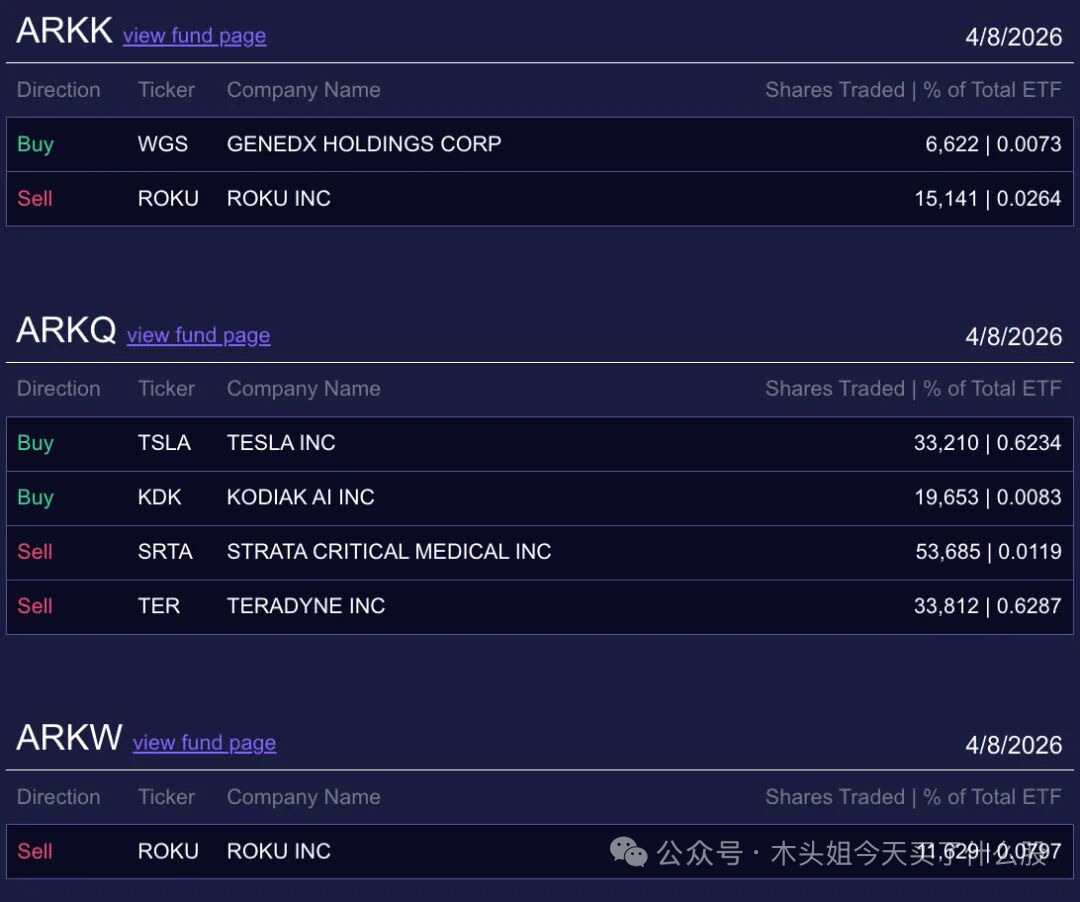Click STRATA CRITICAL MEDICAL INC name
Image resolution: width=1080 pixels, height=902 pixels.
[x=389, y=551]
